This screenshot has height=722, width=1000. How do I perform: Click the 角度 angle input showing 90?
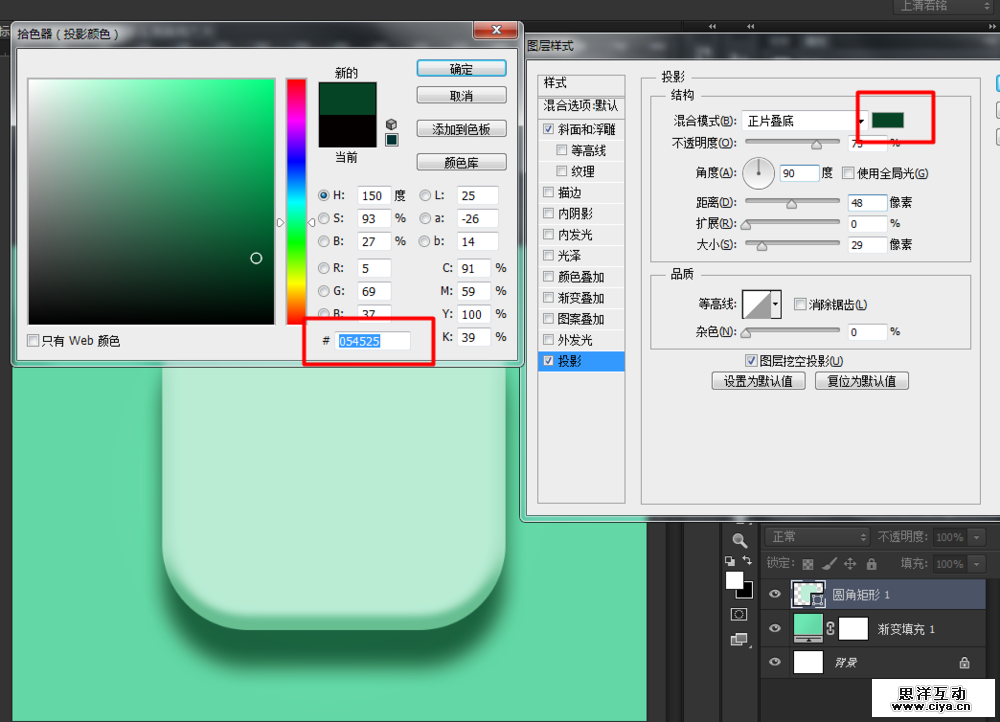point(799,173)
